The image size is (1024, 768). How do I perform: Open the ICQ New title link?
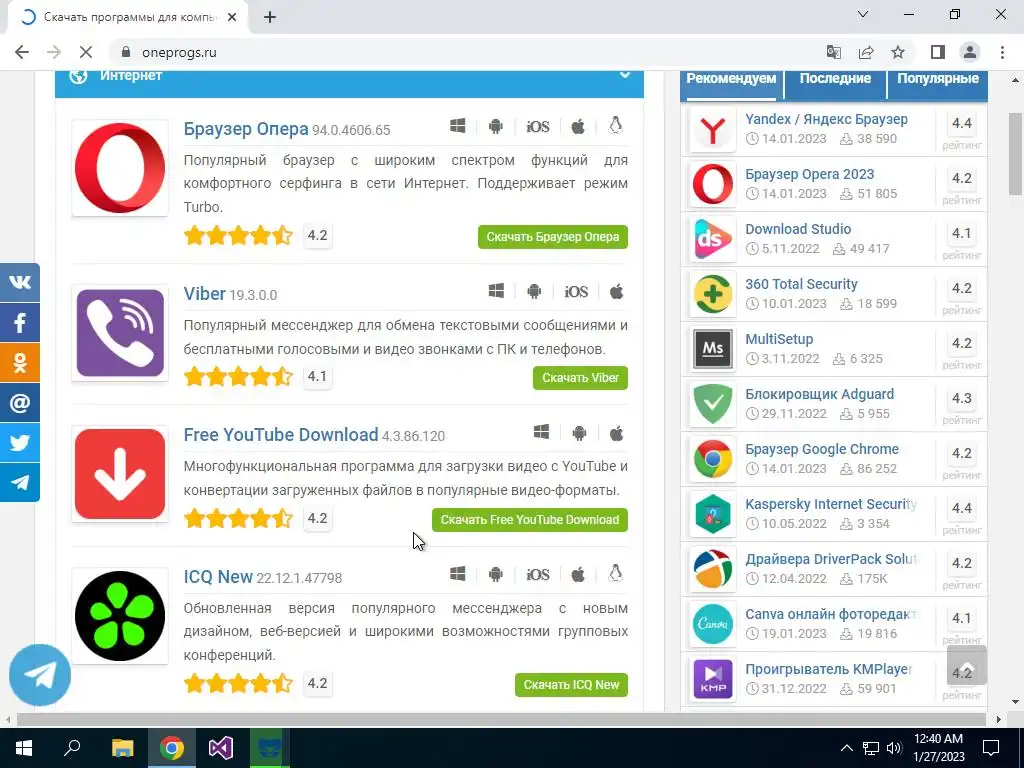[218, 577]
